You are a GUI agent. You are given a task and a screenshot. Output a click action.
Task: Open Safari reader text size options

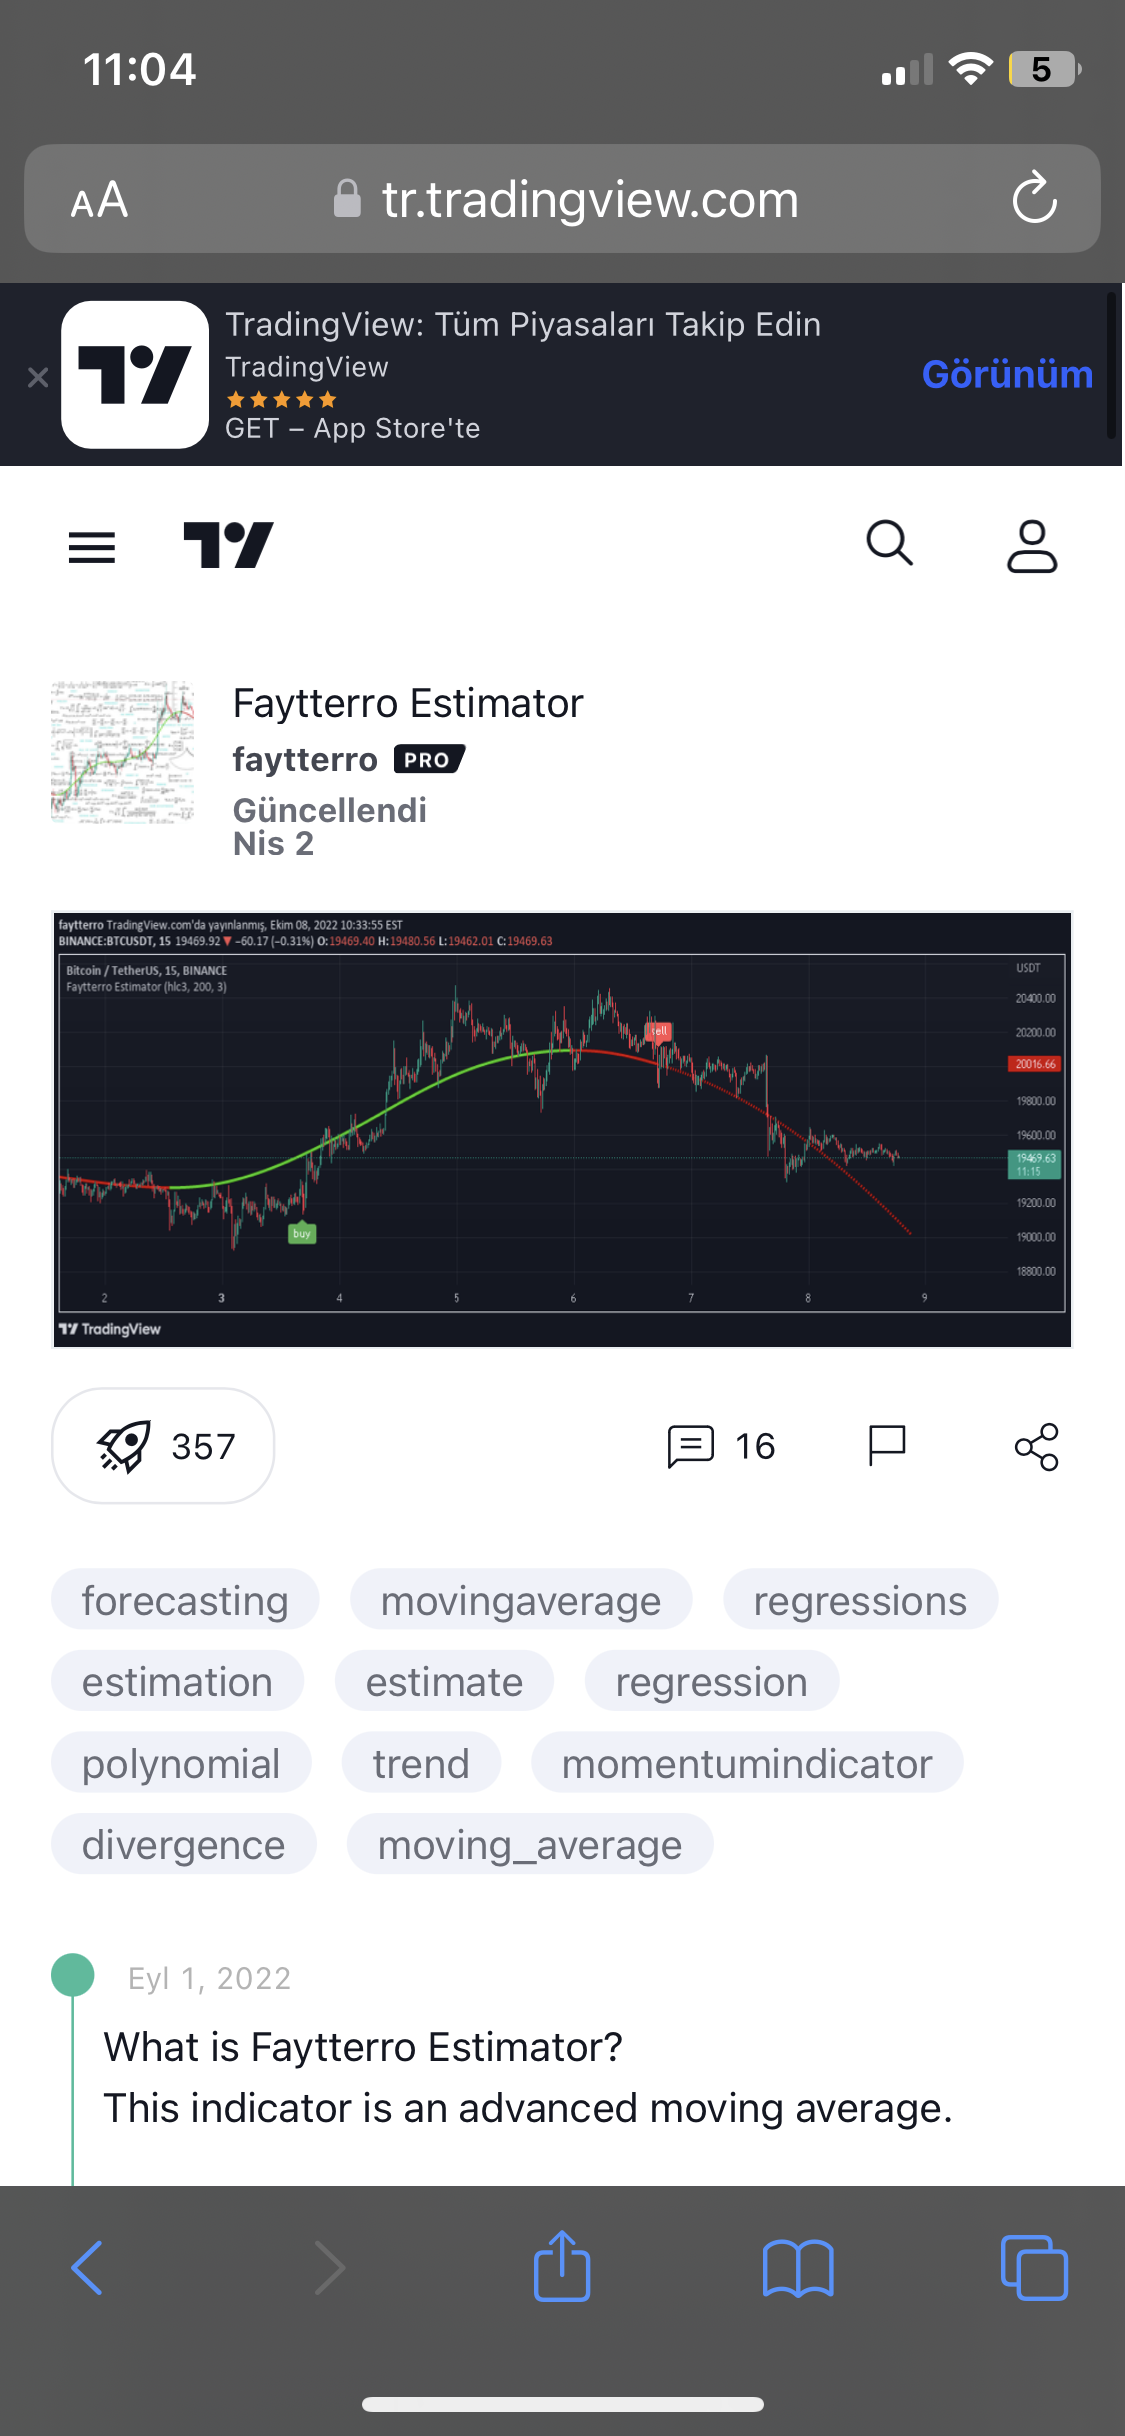coord(99,200)
